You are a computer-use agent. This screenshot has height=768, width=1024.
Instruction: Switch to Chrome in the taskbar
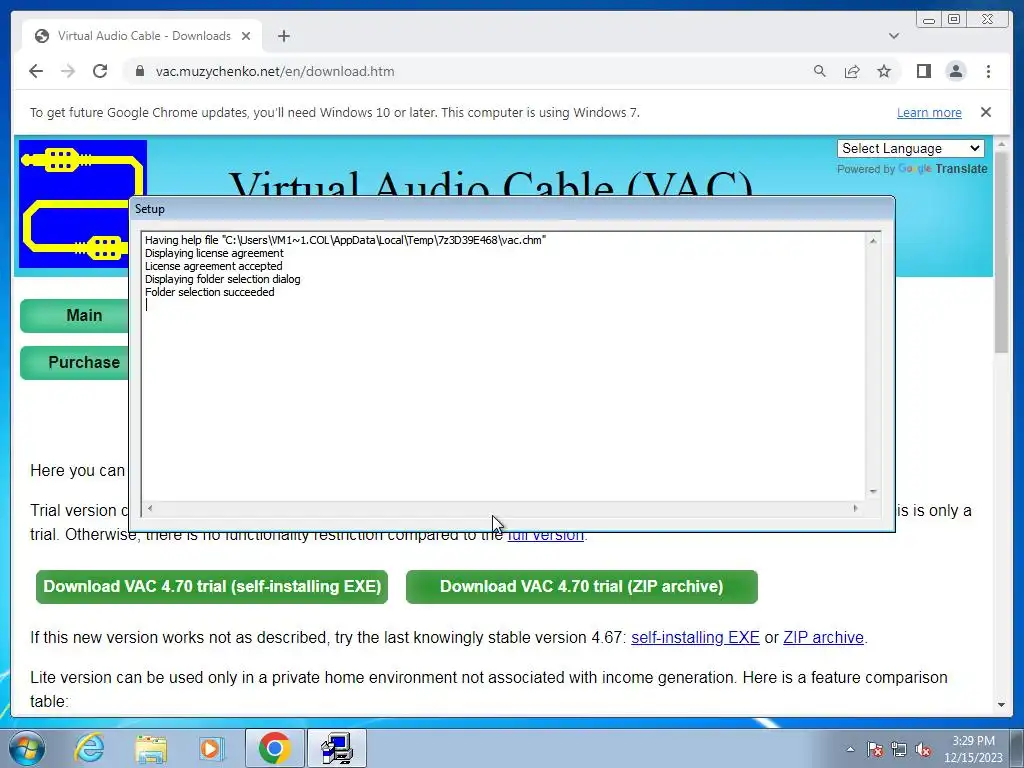coord(274,748)
